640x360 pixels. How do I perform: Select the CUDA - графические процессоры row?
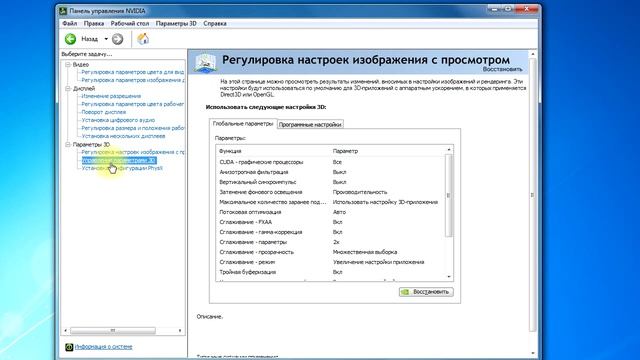click(331, 162)
